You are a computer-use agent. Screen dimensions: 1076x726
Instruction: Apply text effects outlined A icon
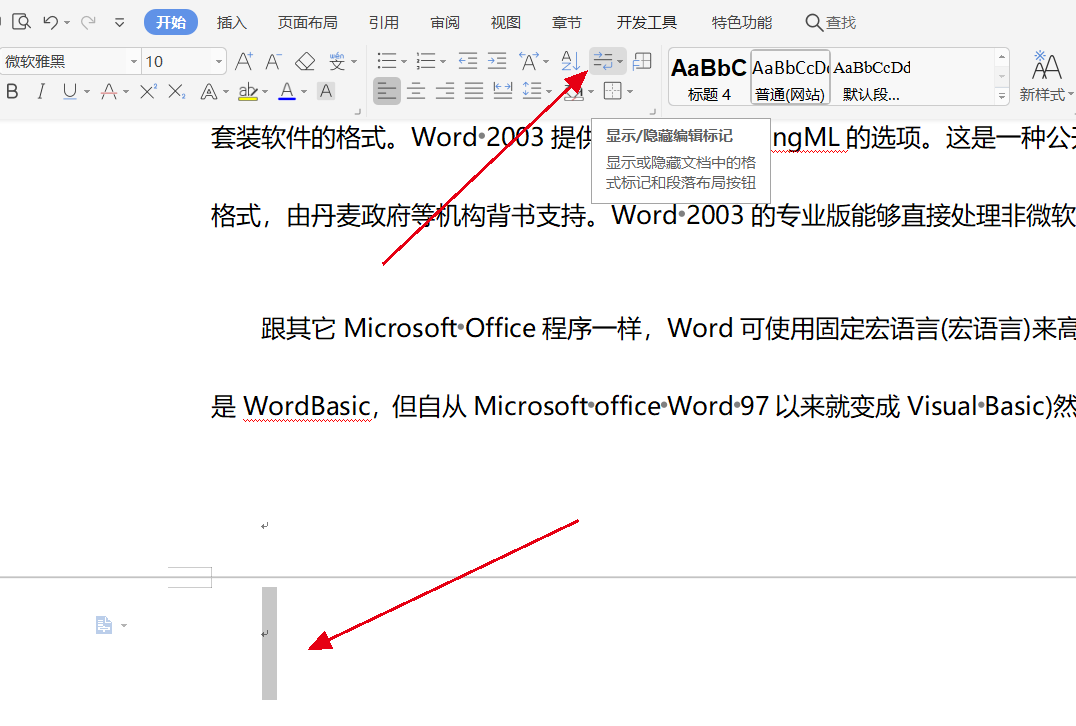(209, 91)
